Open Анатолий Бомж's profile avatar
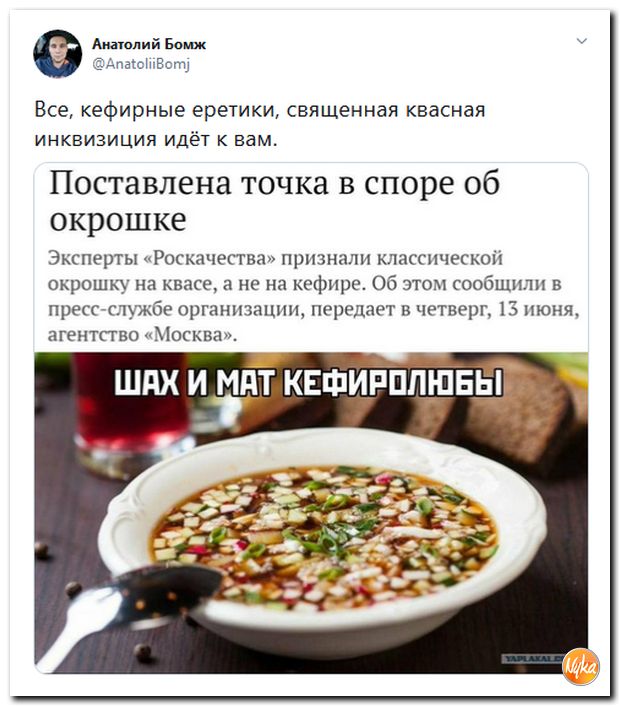 pyautogui.click(x=57, y=53)
